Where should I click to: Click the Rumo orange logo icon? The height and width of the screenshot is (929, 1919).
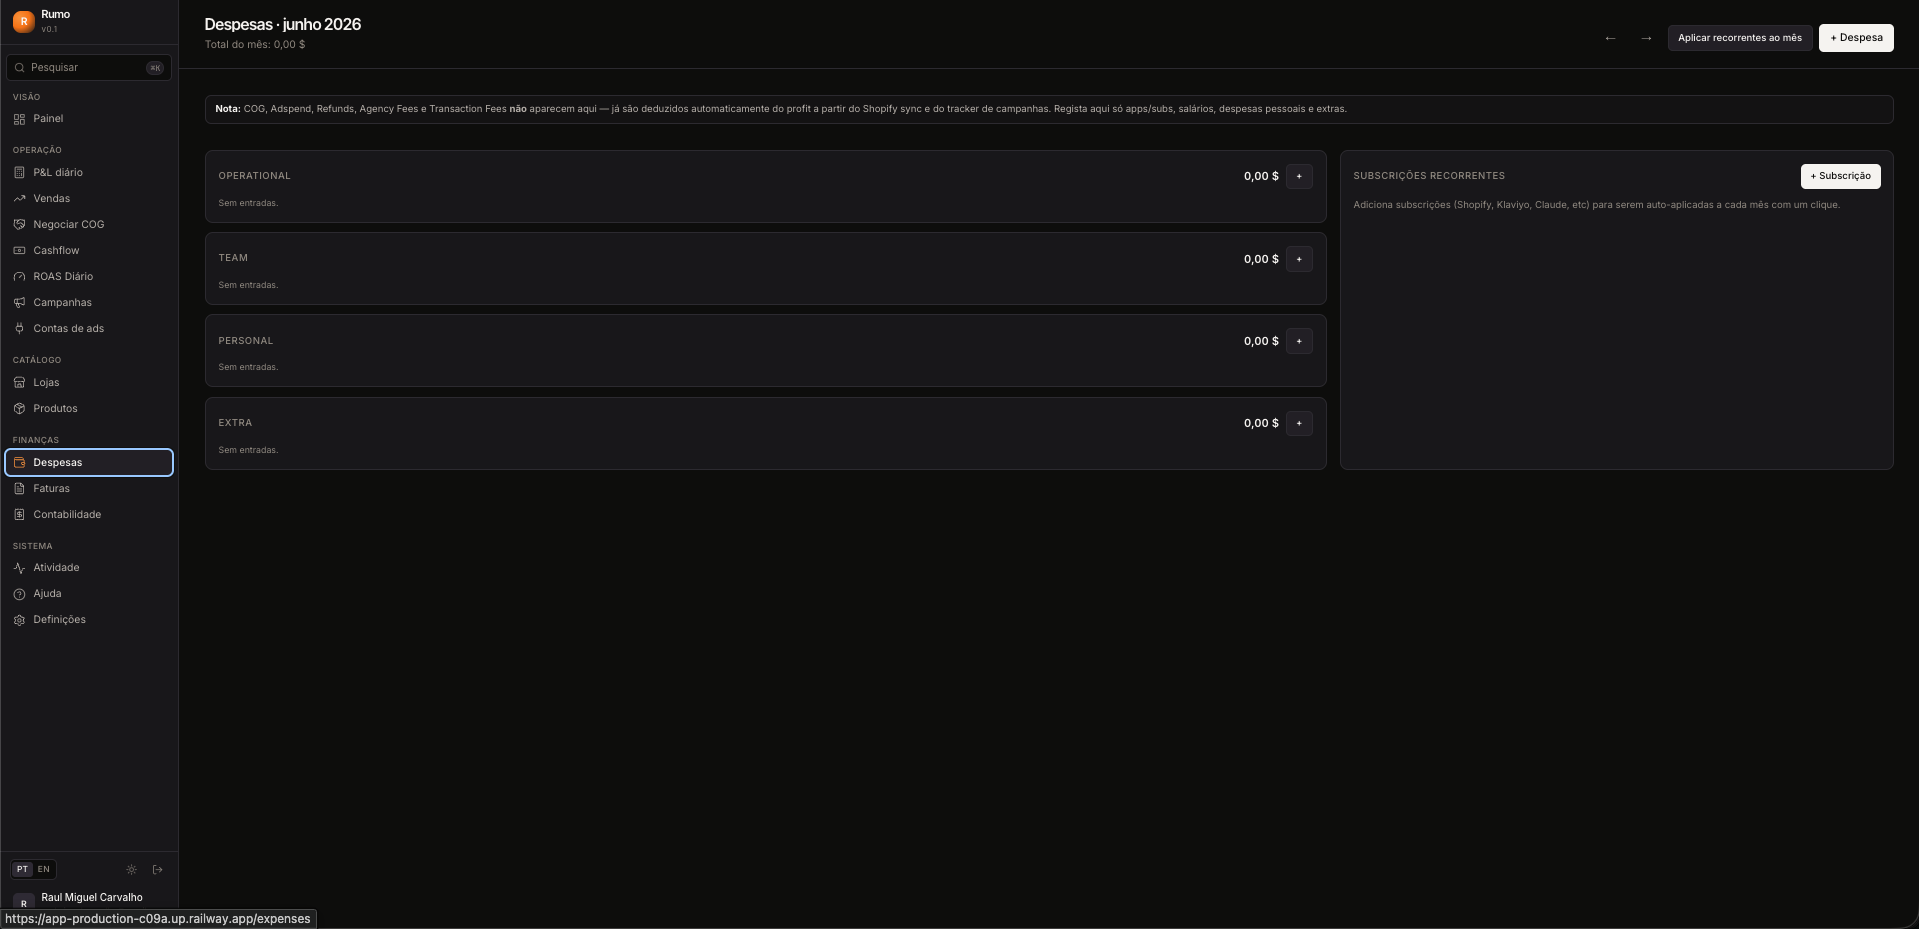(23, 21)
